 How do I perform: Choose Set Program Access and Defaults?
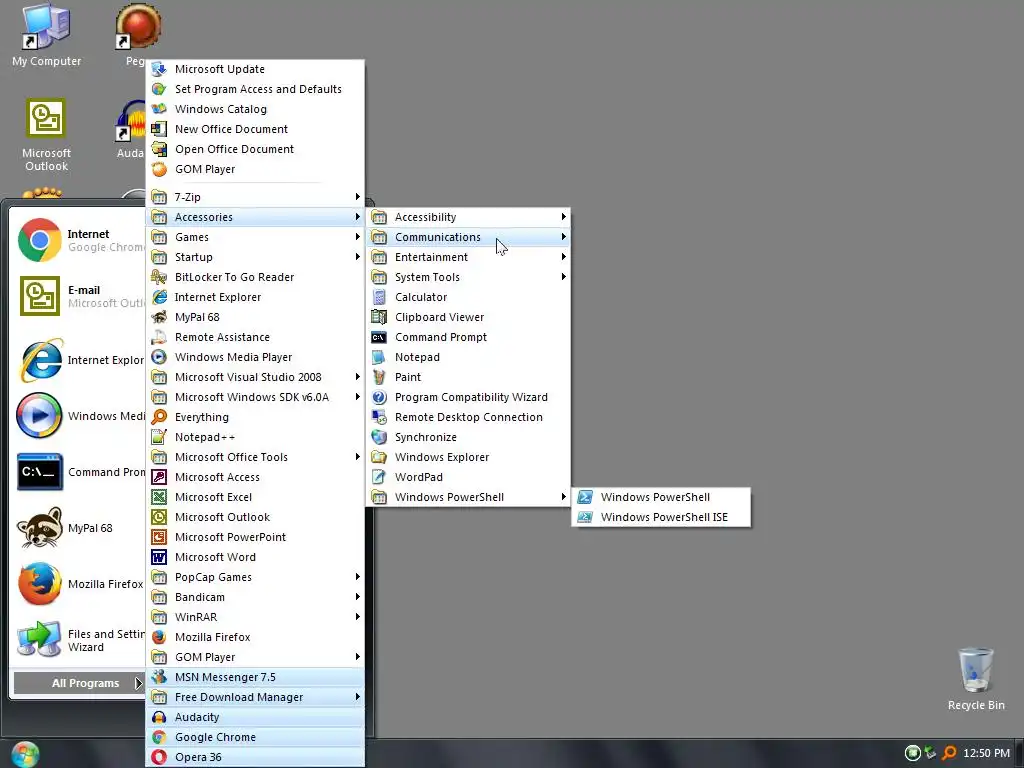(255, 89)
